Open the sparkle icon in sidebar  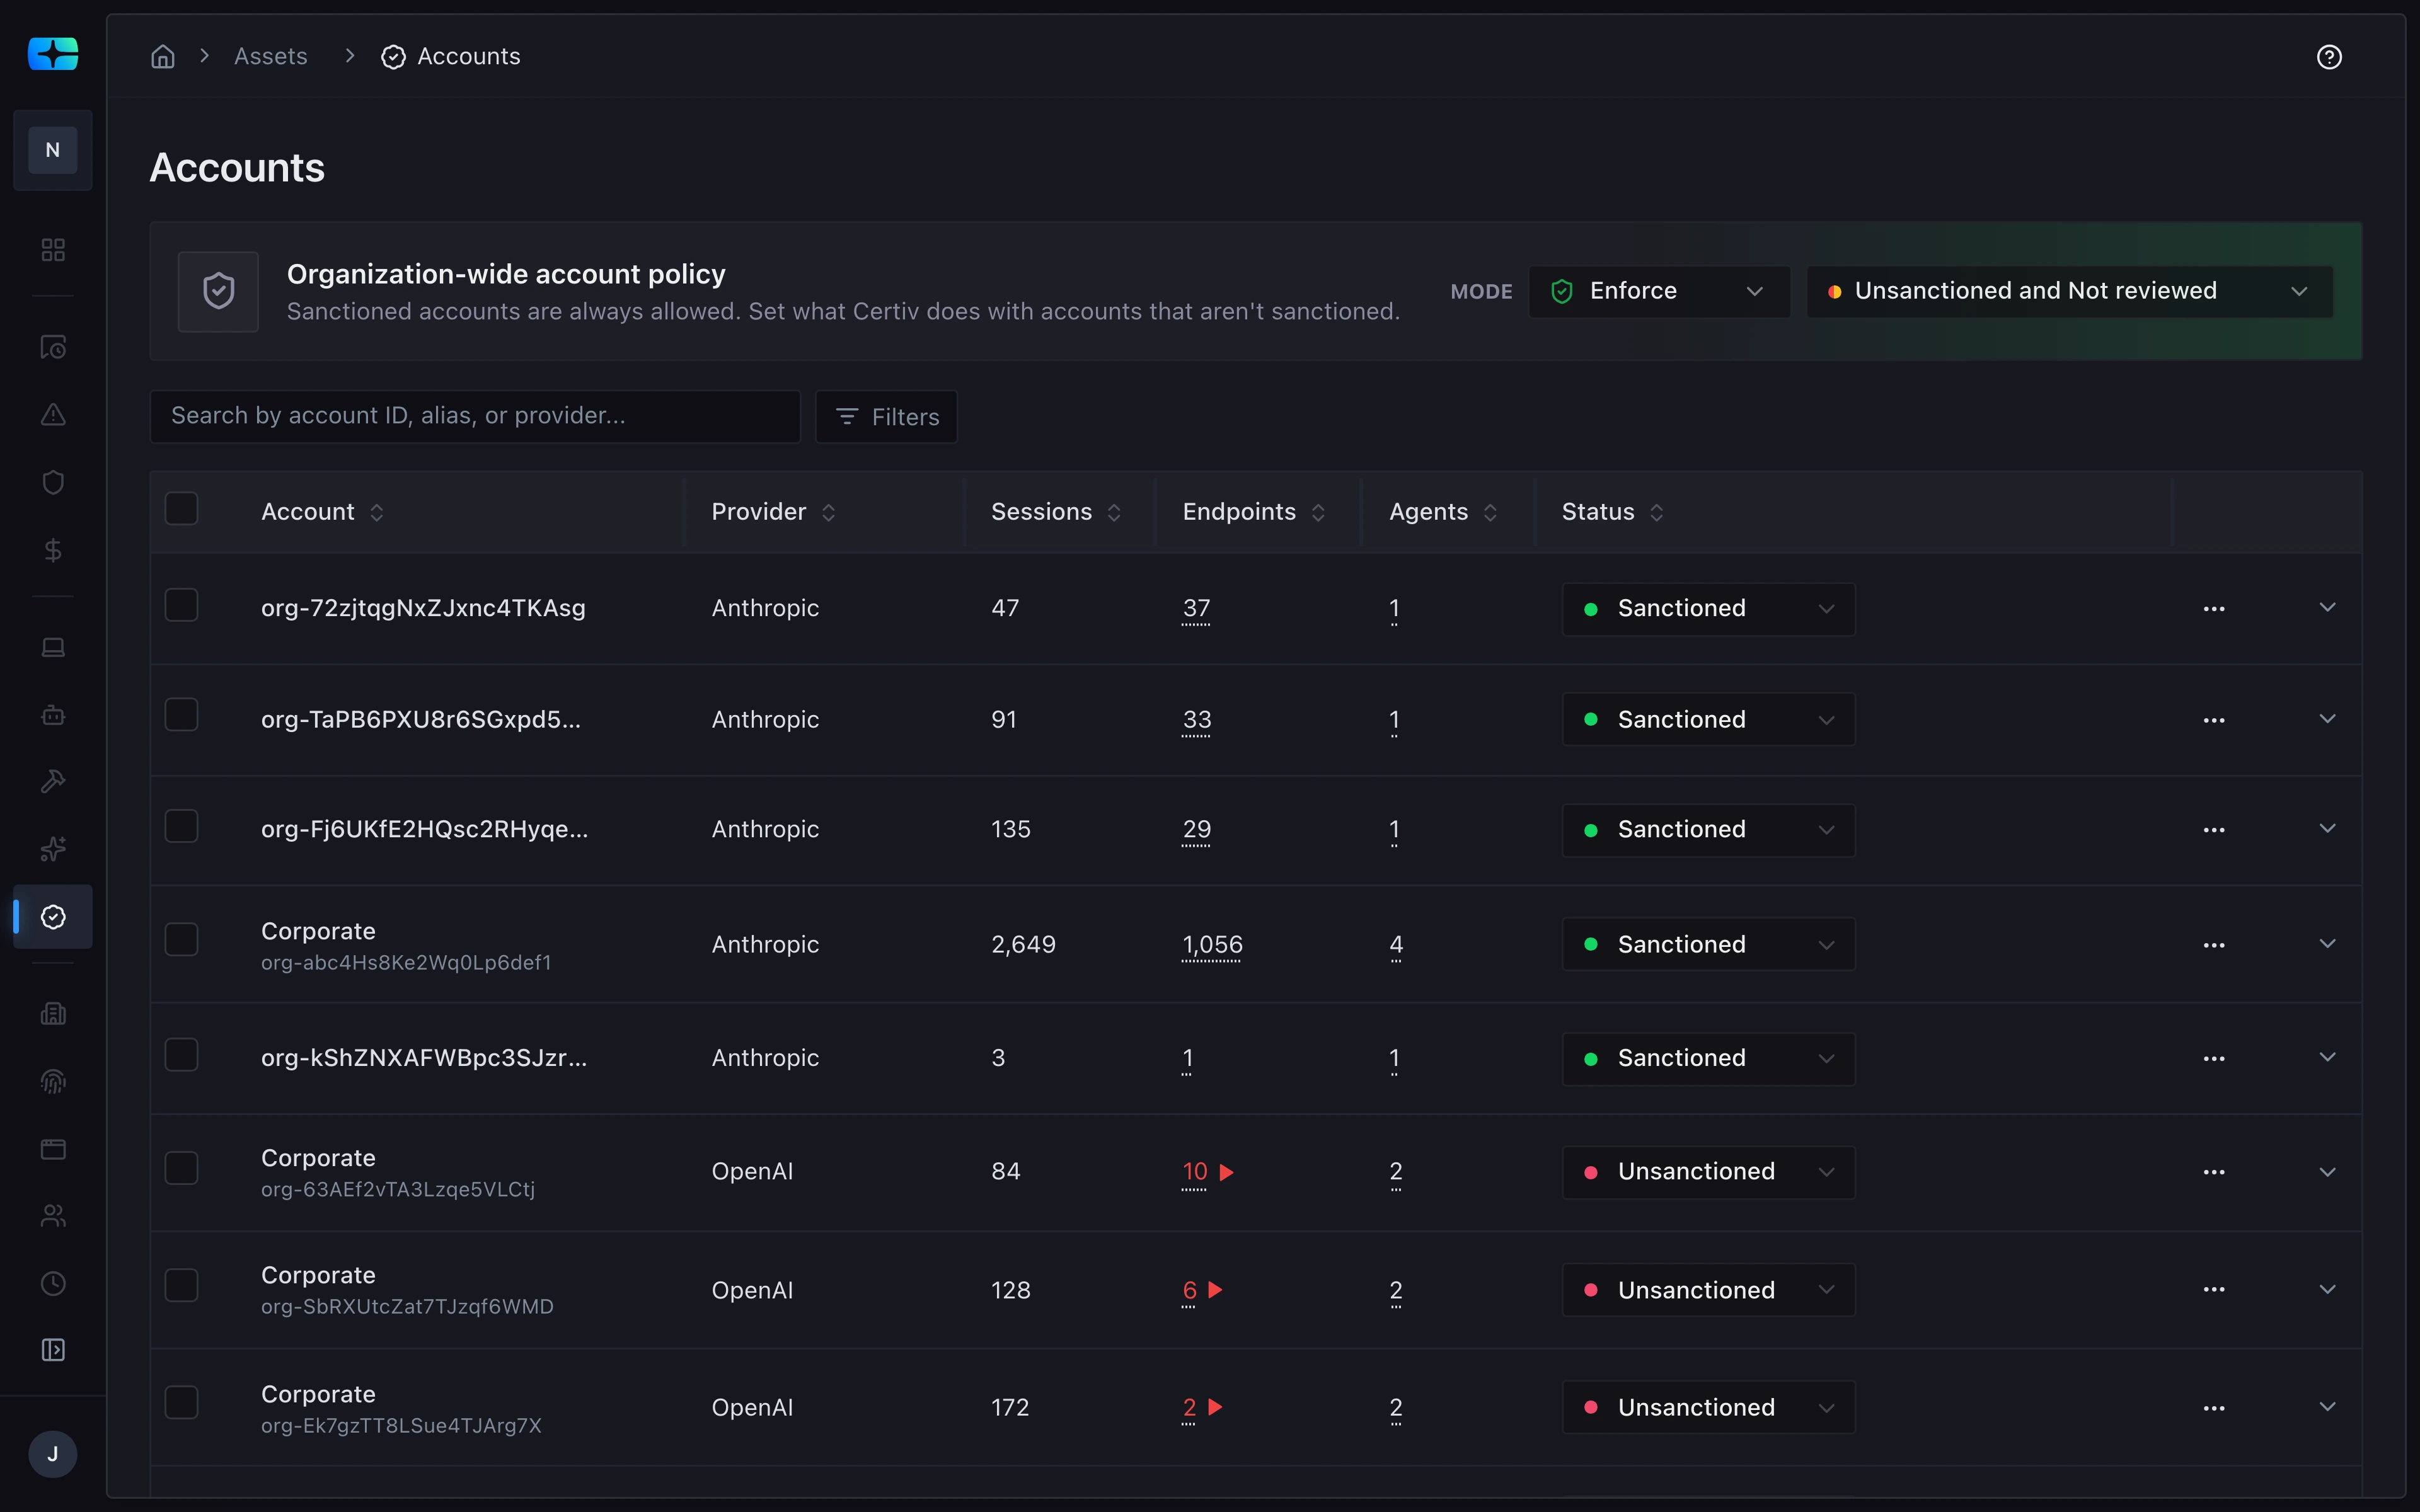click(53, 849)
